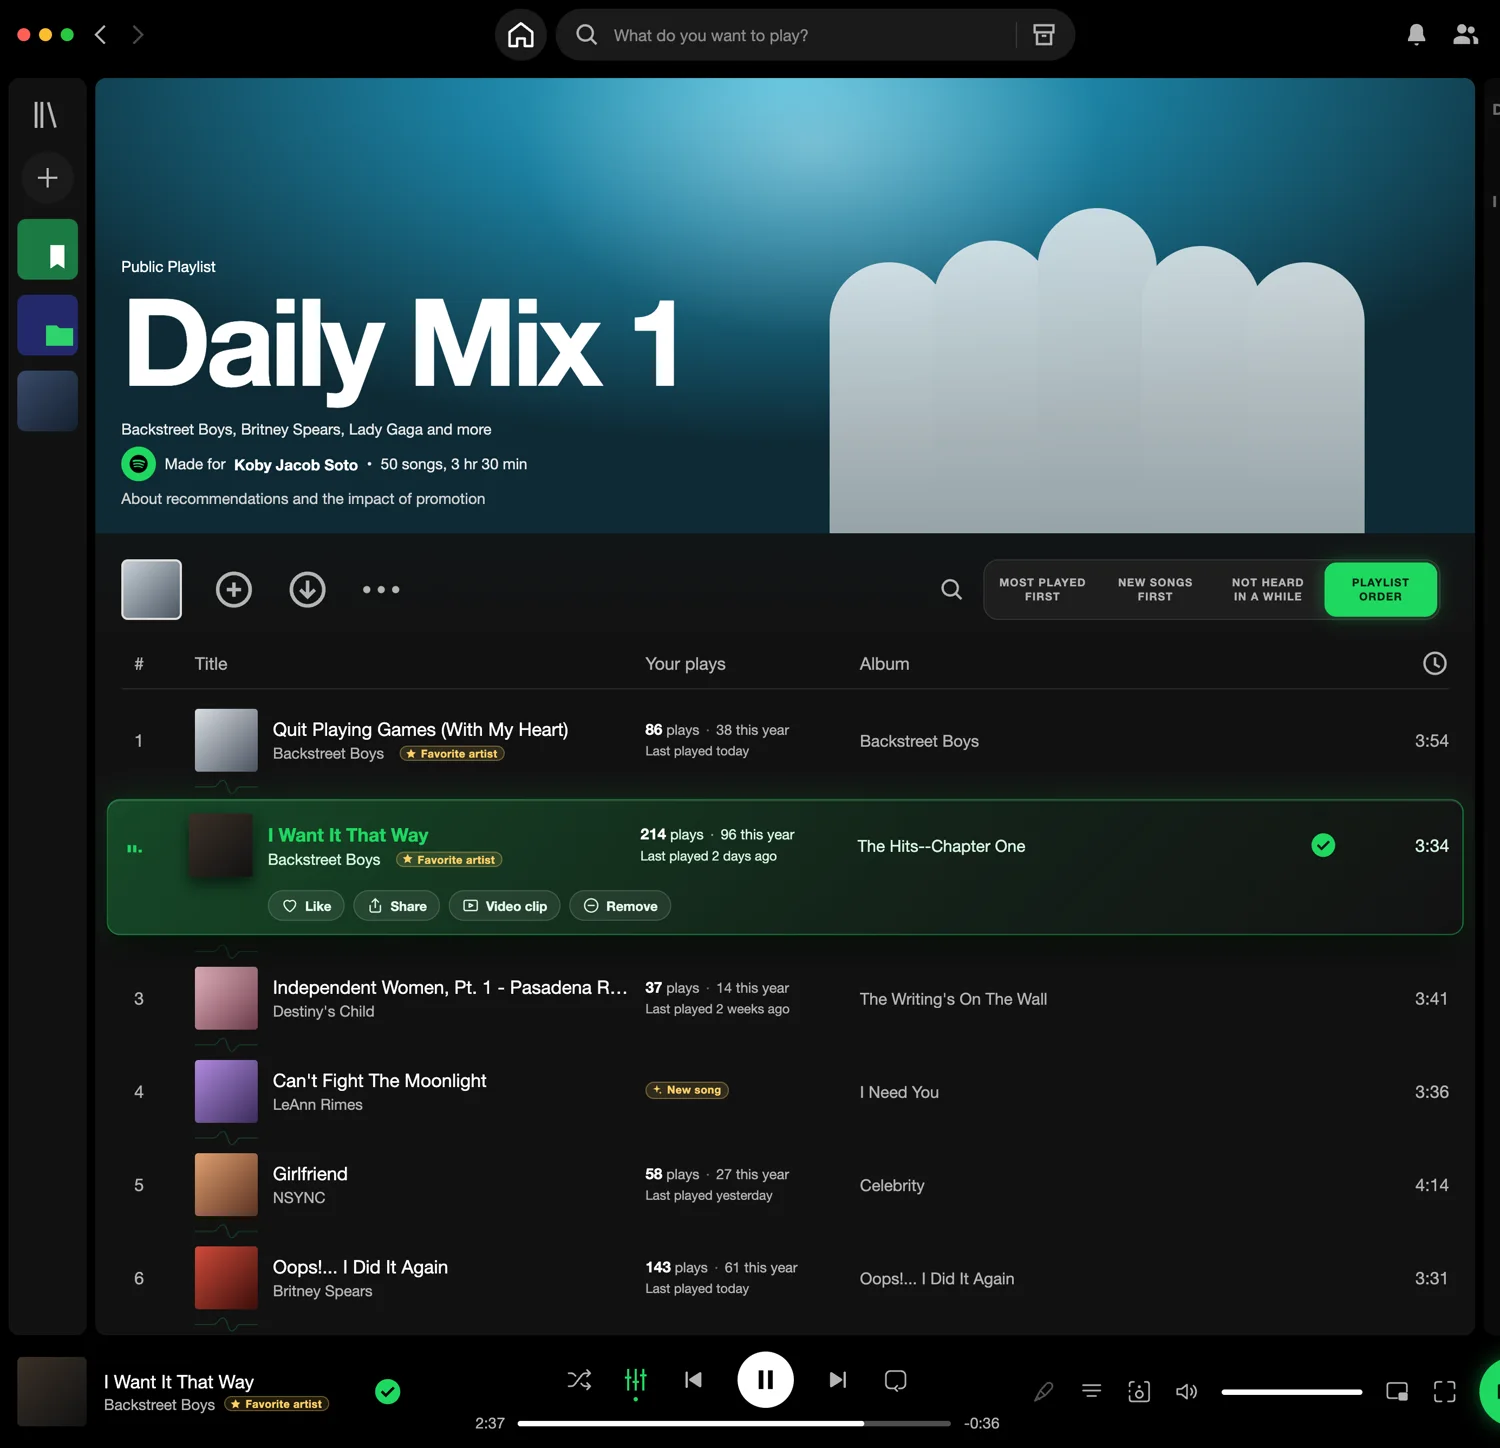Screen dimensions: 1500x1448
Task: Toggle saved checkmark on I Want It That Way row
Action: (1323, 846)
